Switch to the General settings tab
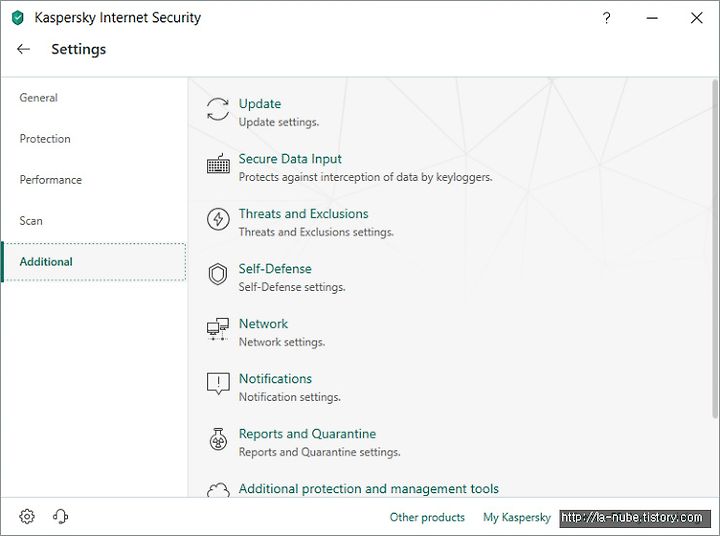This screenshot has height=536, width=720. pos(39,98)
